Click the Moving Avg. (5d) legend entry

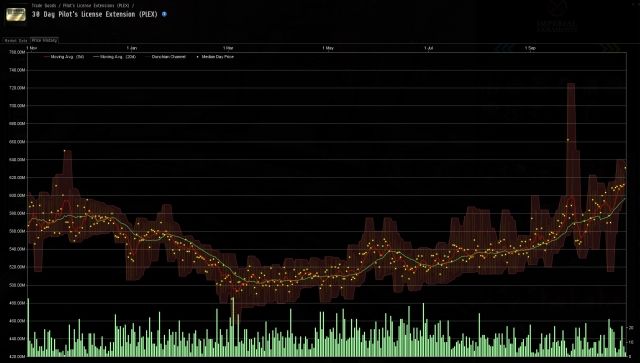point(64,57)
